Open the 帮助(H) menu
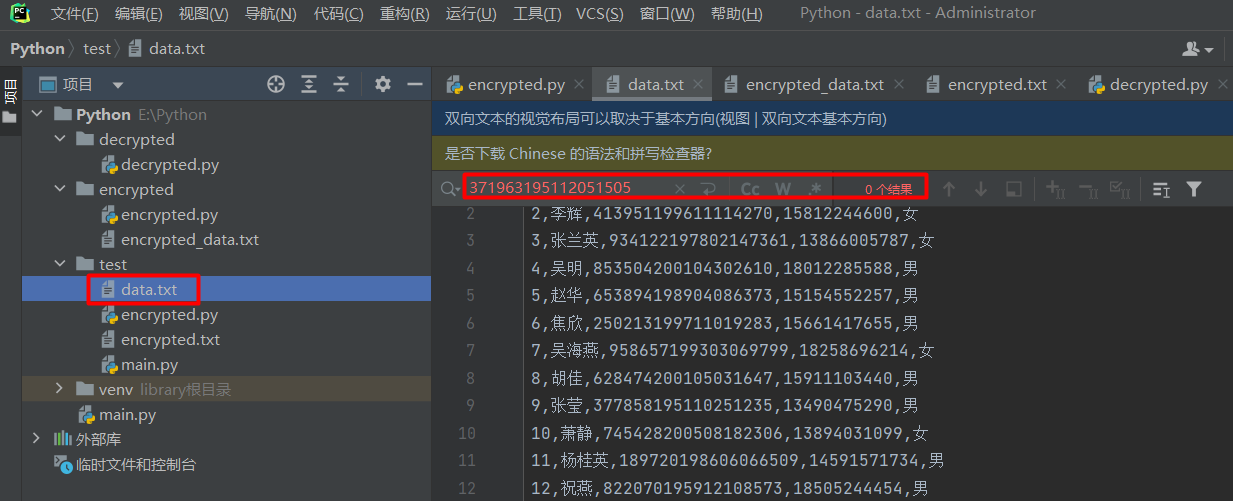 point(736,14)
